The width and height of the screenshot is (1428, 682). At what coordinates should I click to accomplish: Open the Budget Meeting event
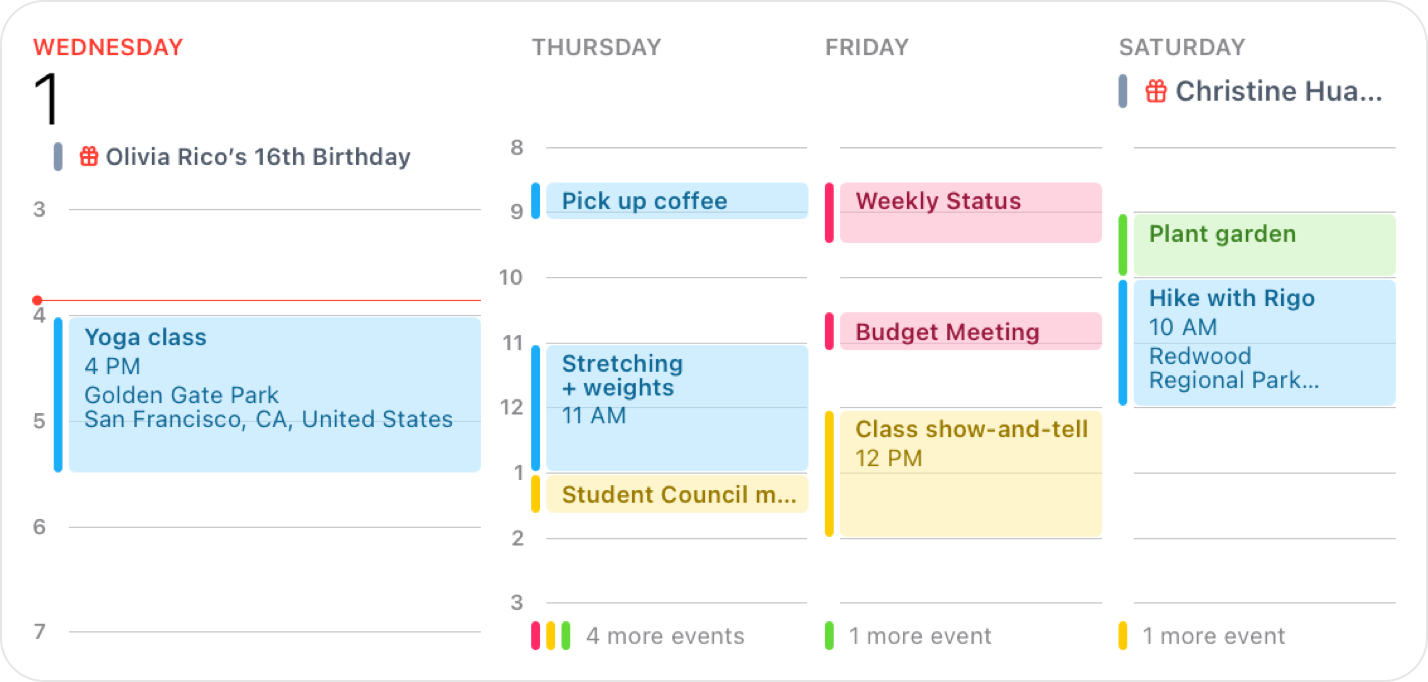click(960, 331)
